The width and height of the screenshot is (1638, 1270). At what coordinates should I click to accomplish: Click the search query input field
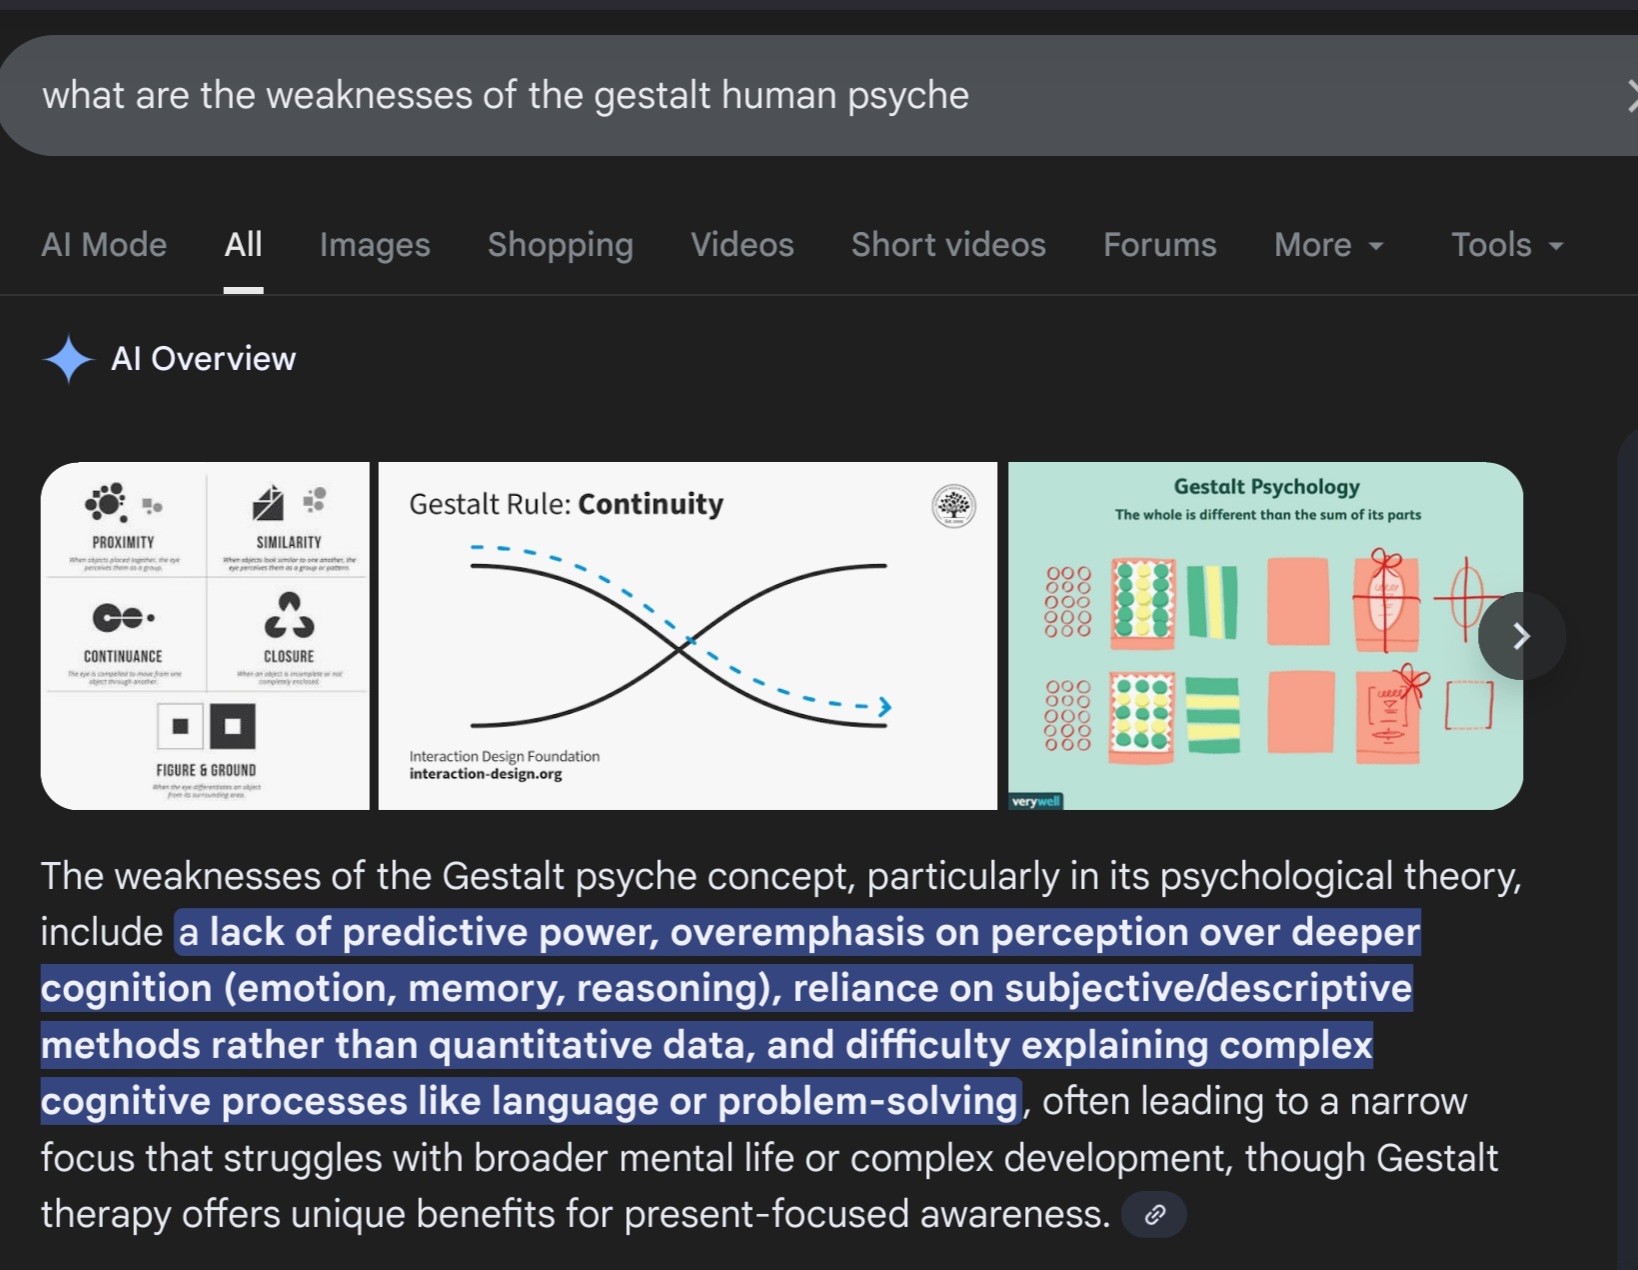820,96
